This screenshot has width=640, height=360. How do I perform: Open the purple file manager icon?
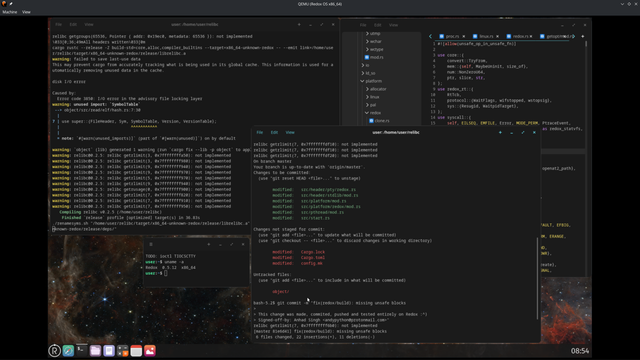pyautogui.click(x=95, y=351)
